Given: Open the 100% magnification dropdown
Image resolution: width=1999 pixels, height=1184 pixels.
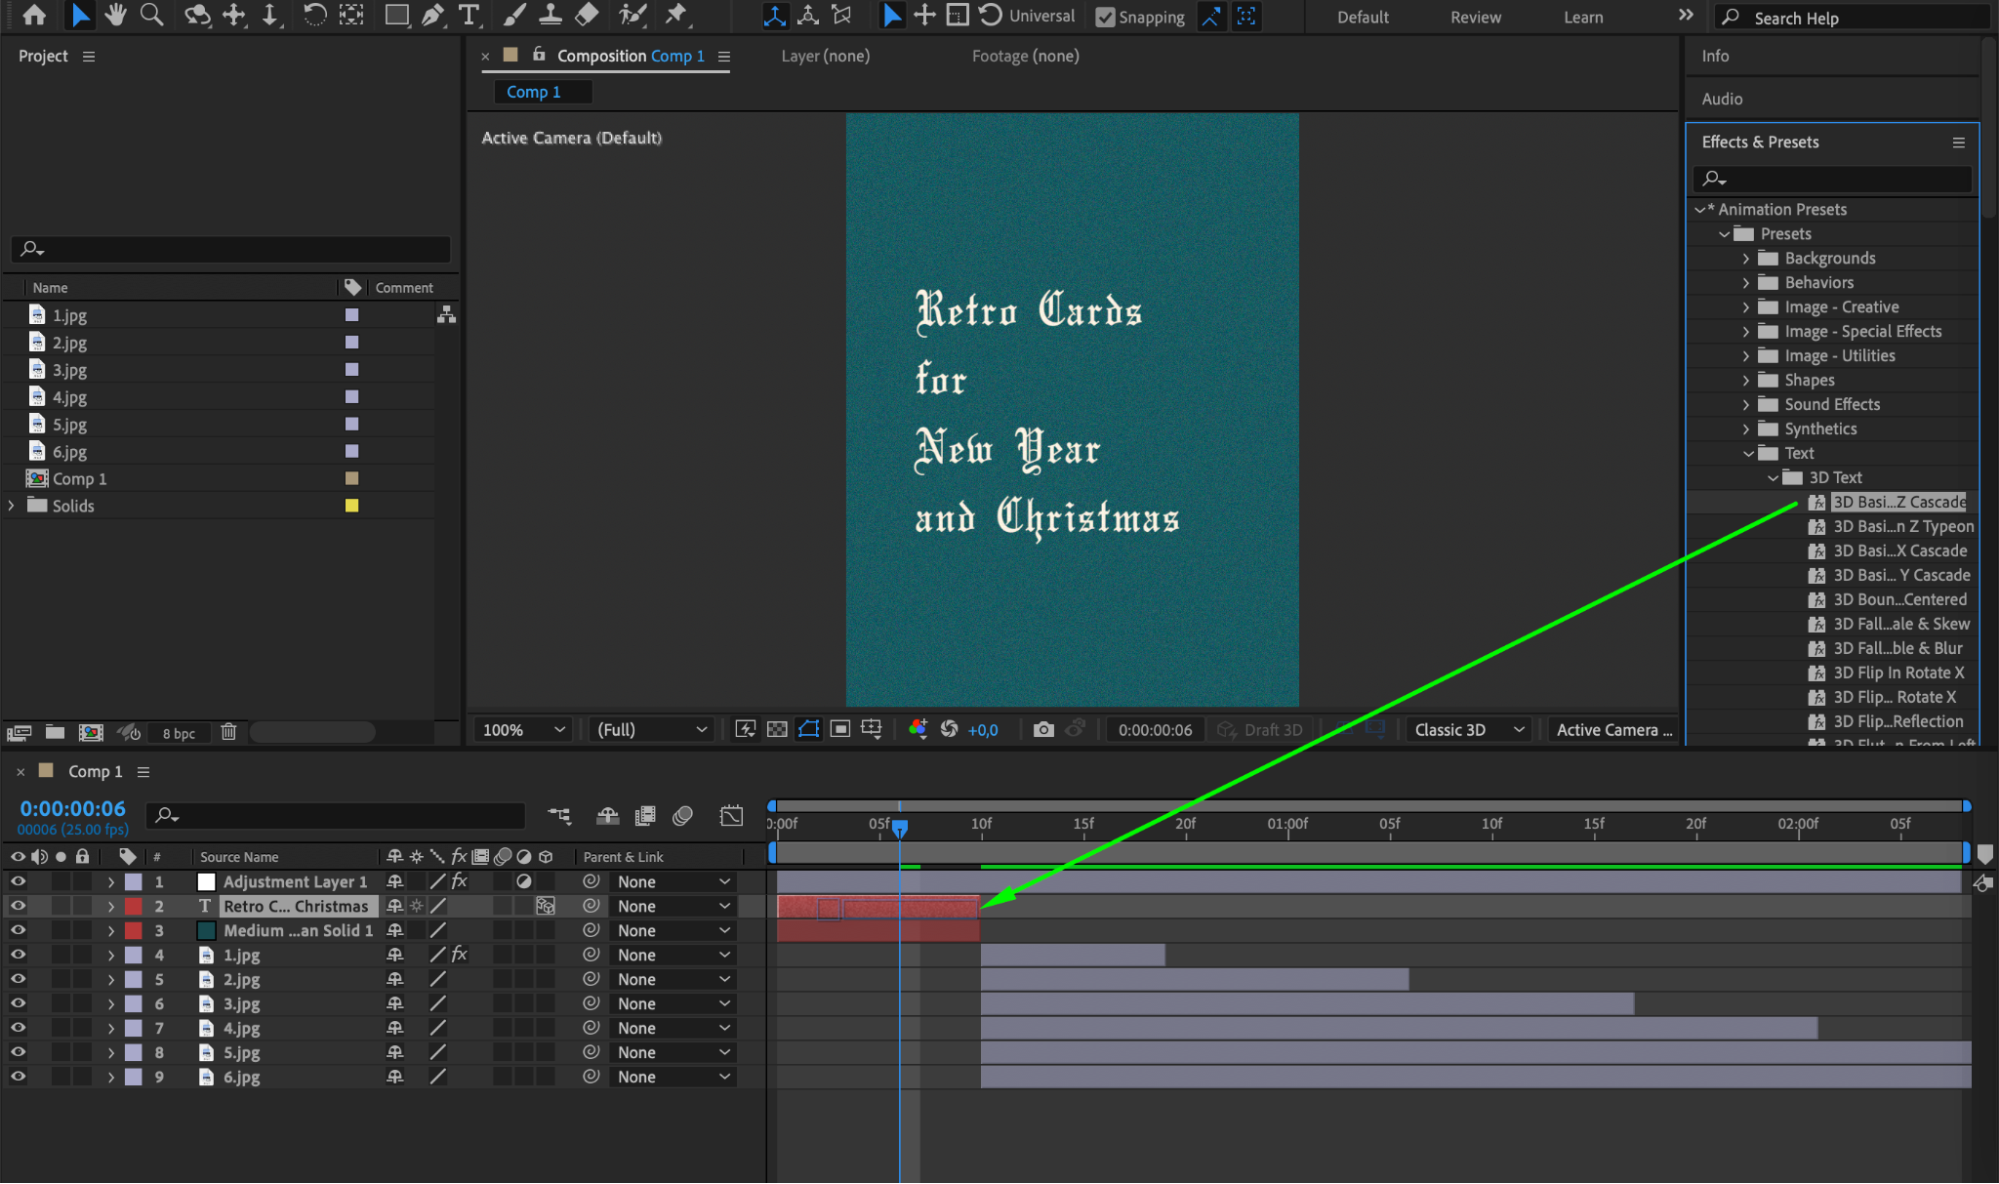Looking at the screenshot, I should (524, 729).
